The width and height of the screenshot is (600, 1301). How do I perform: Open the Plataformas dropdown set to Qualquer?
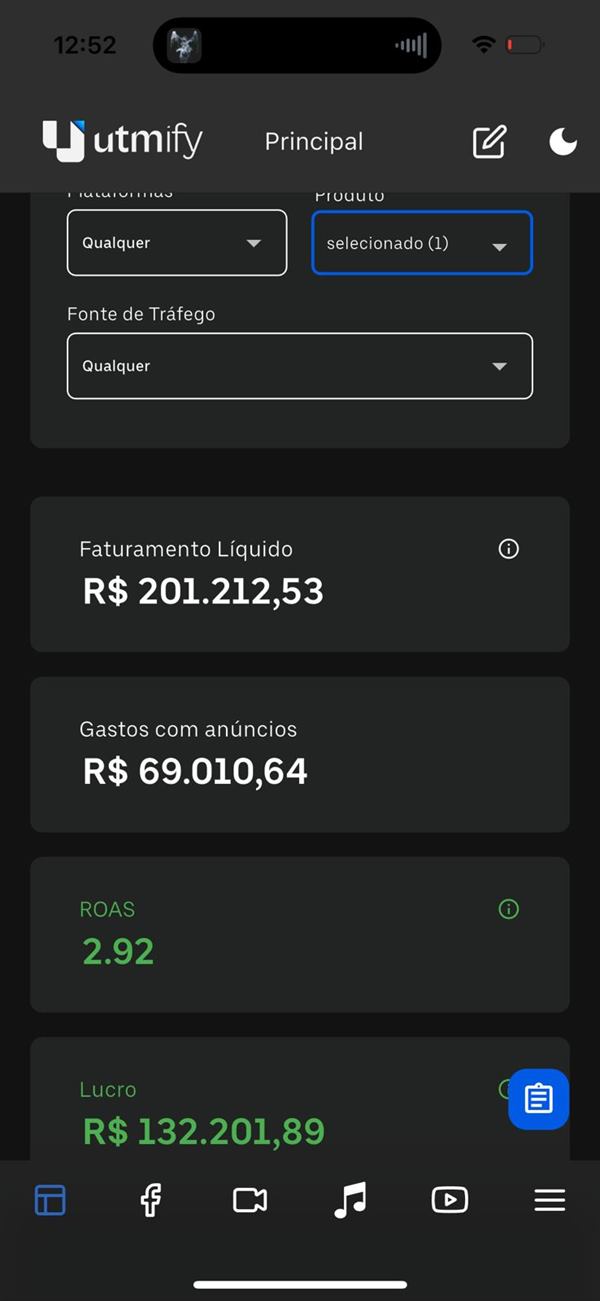176,242
